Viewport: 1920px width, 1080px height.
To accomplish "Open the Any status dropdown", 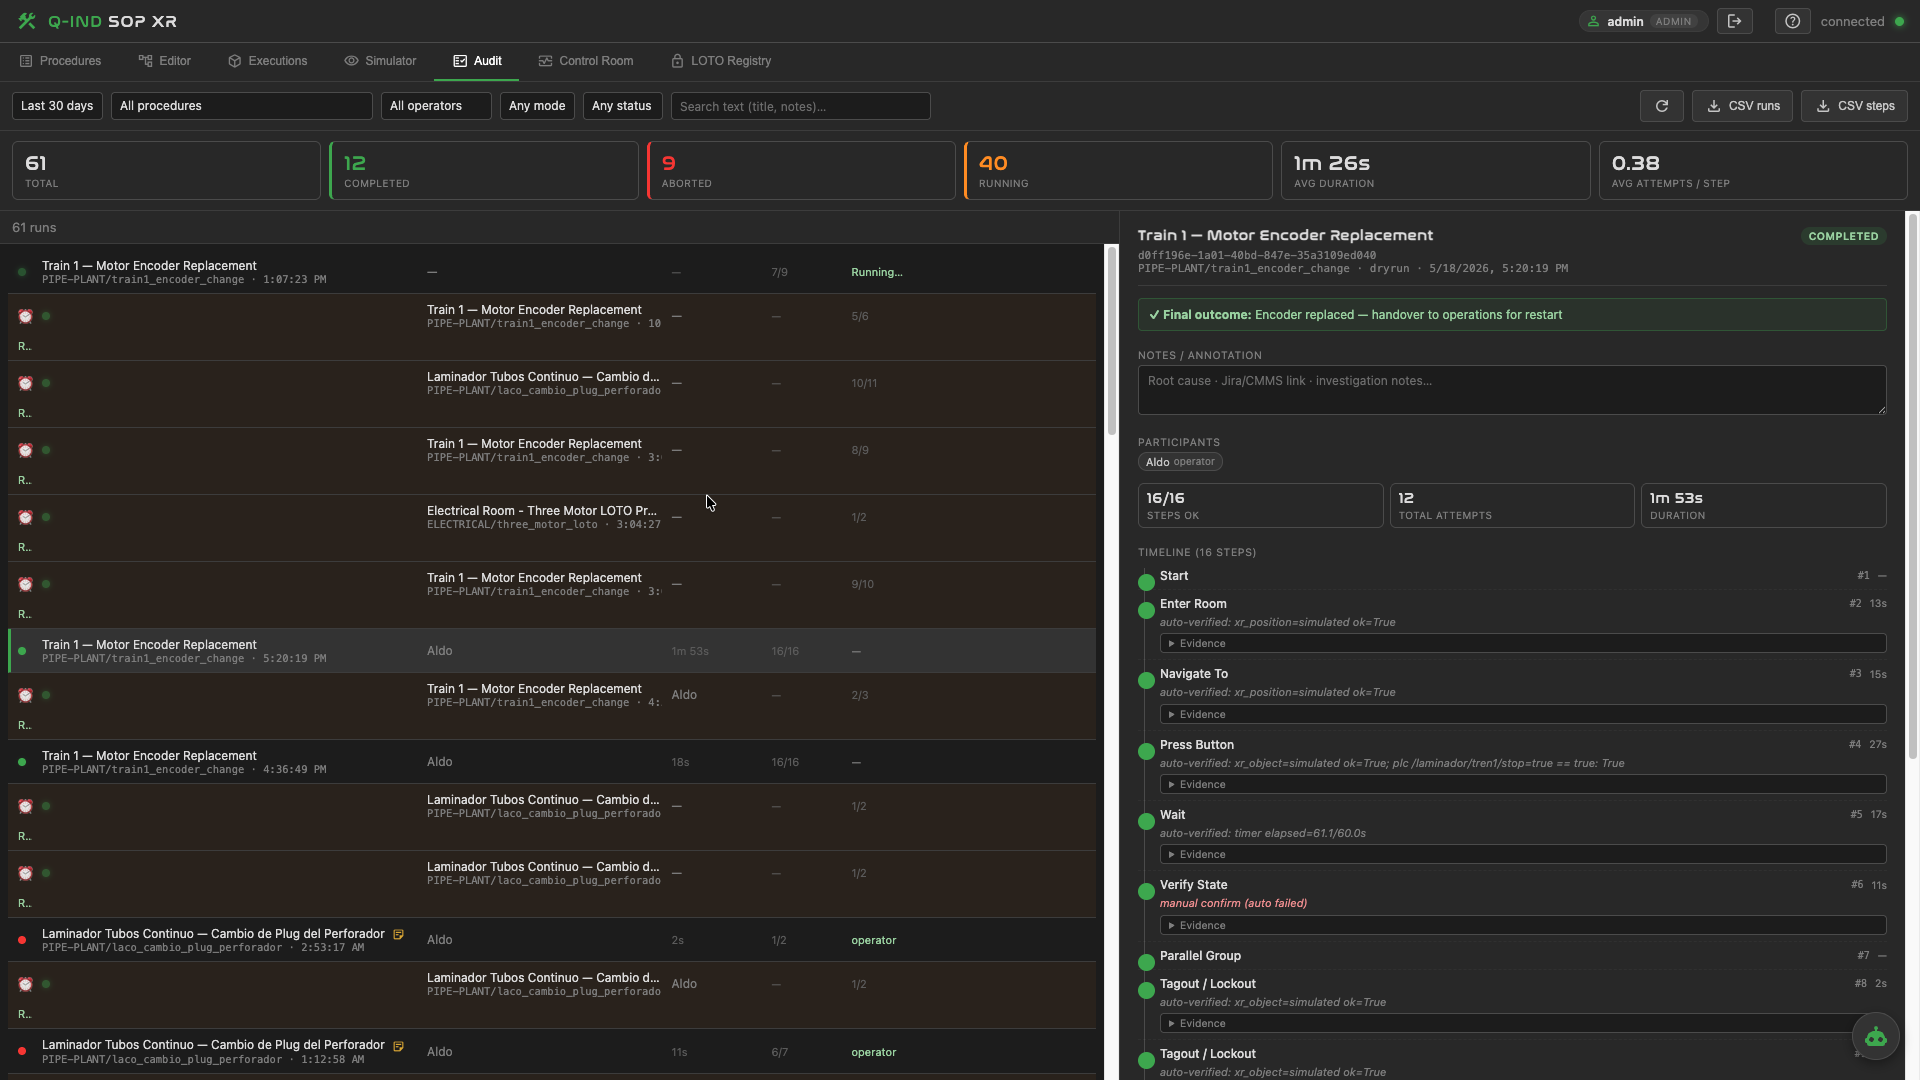I will pyautogui.click(x=621, y=106).
